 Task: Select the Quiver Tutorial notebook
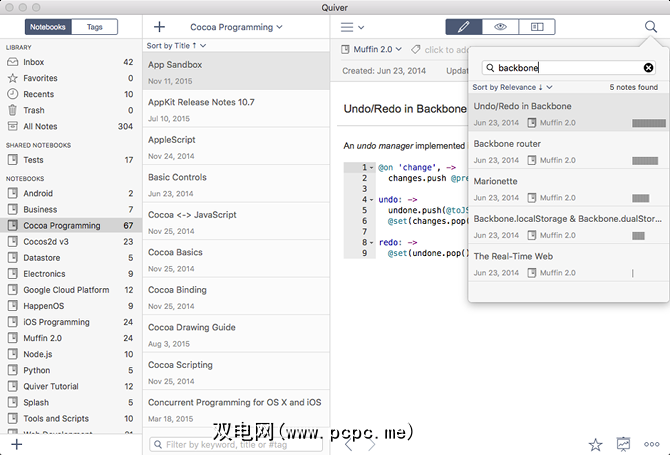[x=71, y=386]
